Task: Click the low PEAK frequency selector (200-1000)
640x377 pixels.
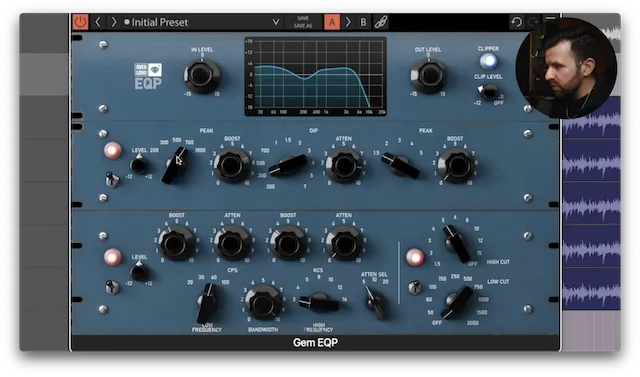Action: pyautogui.click(x=175, y=165)
